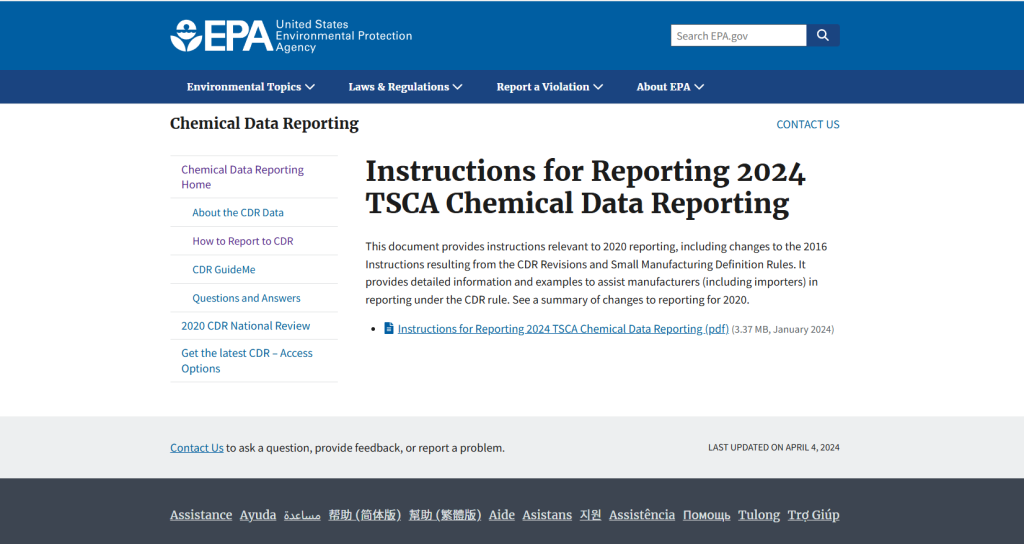This screenshot has height=544, width=1024.
Task: Open the Korean 지원 assistance link
Action: pos(590,515)
